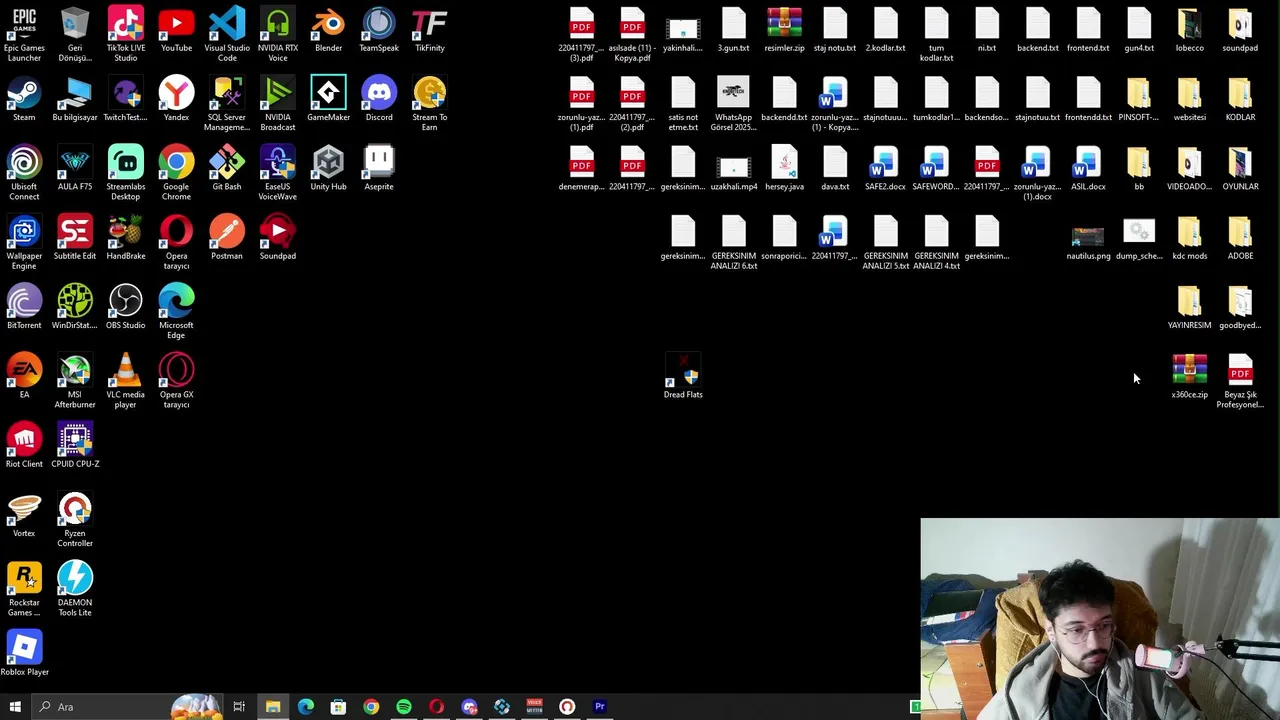
Task: Select the BitTorrent desktop icon
Action: (x=24, y=307)
